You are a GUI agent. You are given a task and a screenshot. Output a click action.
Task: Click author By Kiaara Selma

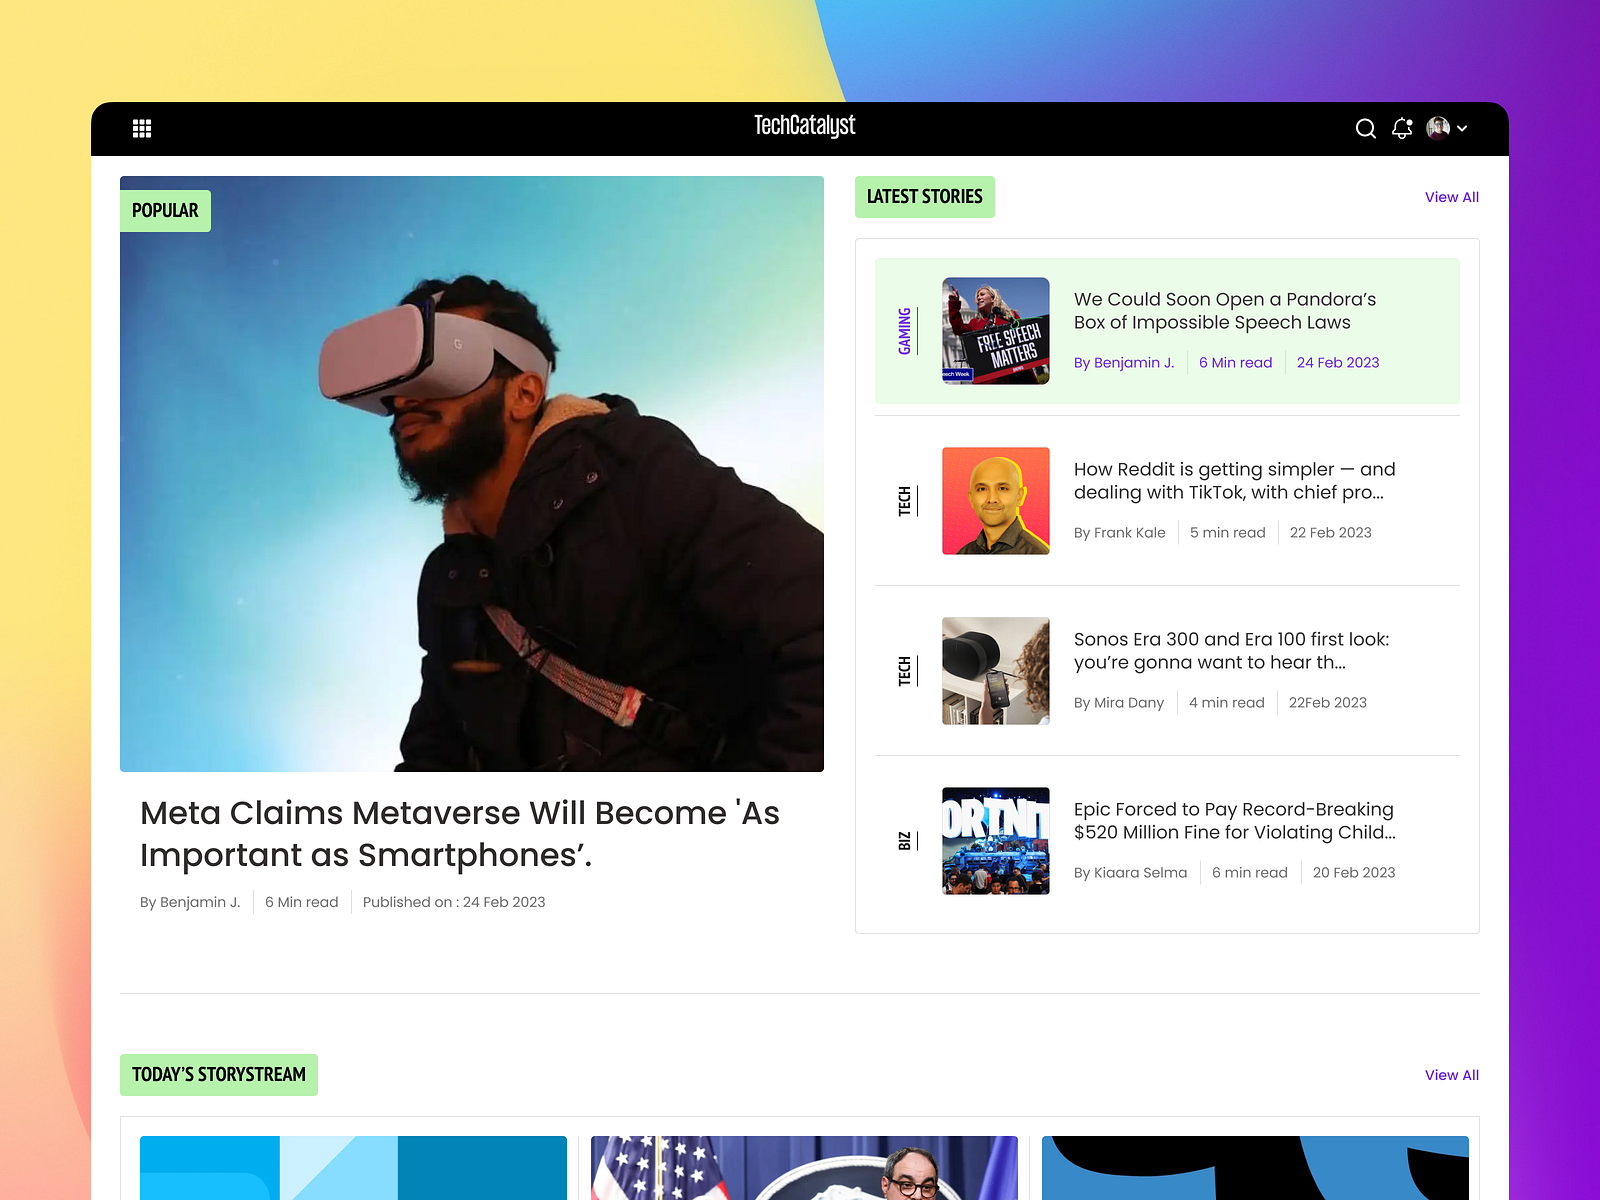1131,873
